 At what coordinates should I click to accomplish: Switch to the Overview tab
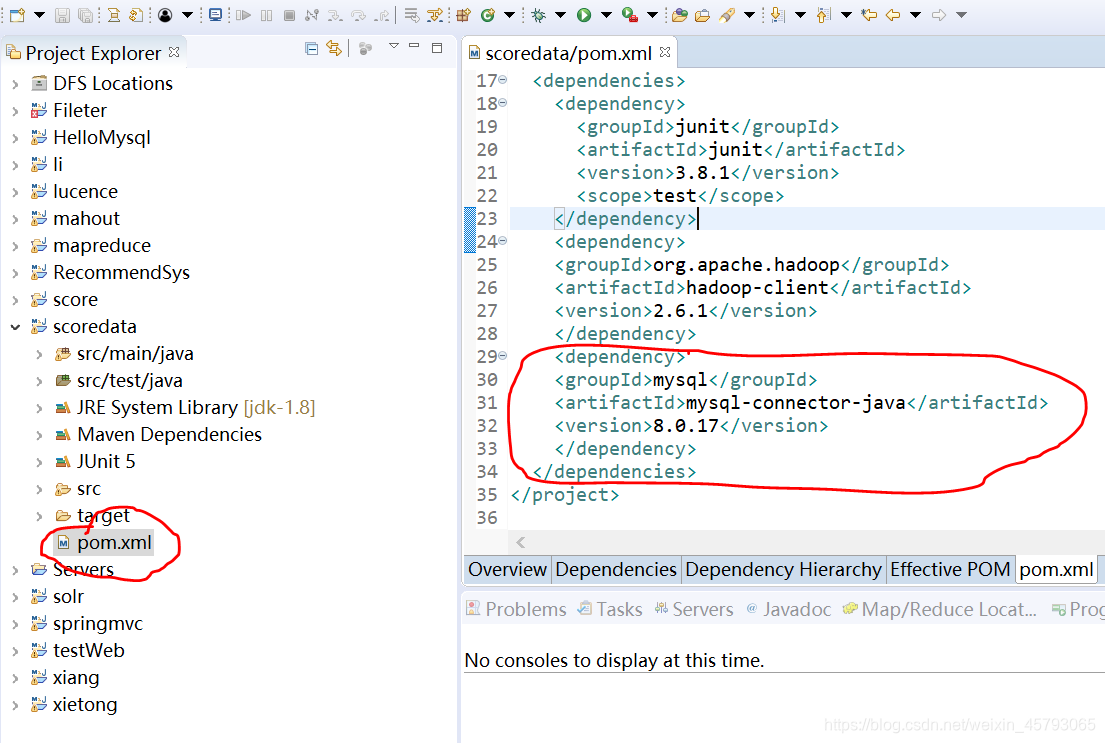point(507,570)
